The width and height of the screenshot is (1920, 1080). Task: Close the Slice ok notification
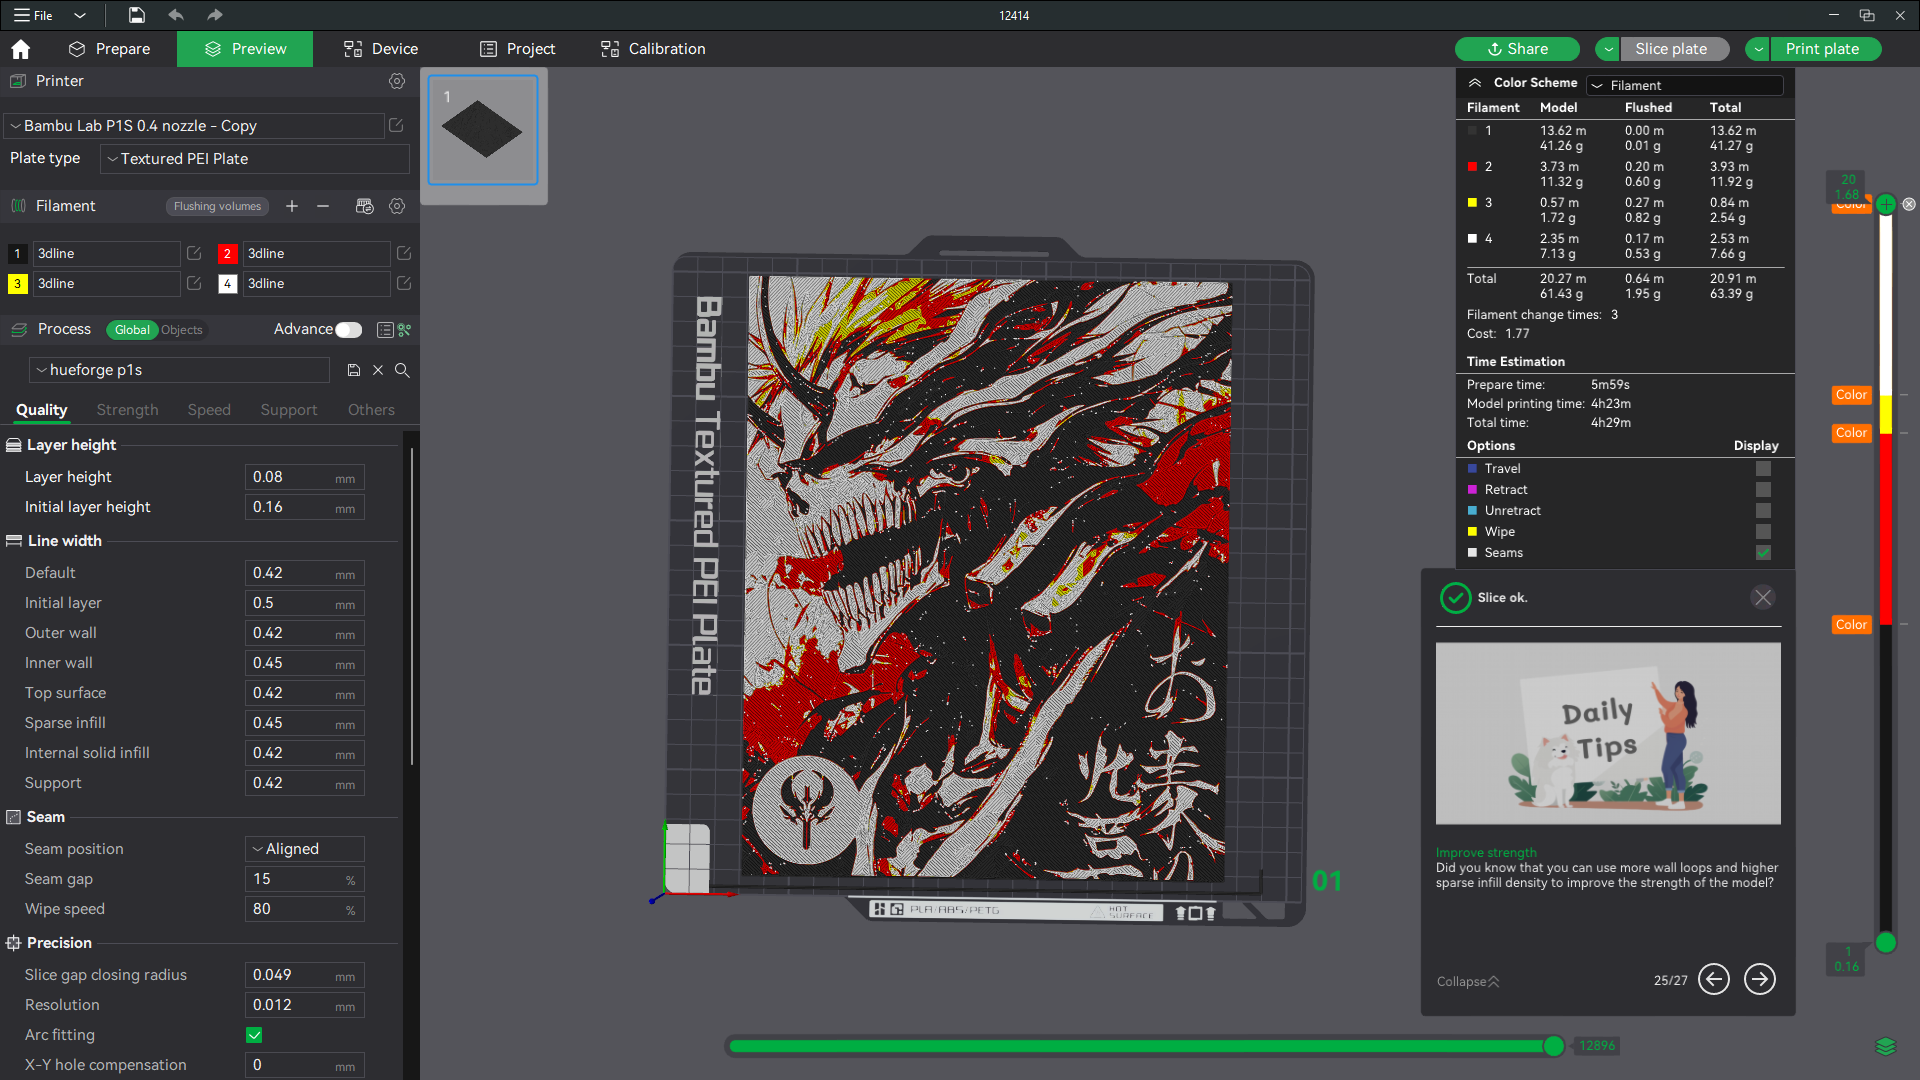(x=1763, y=597)
